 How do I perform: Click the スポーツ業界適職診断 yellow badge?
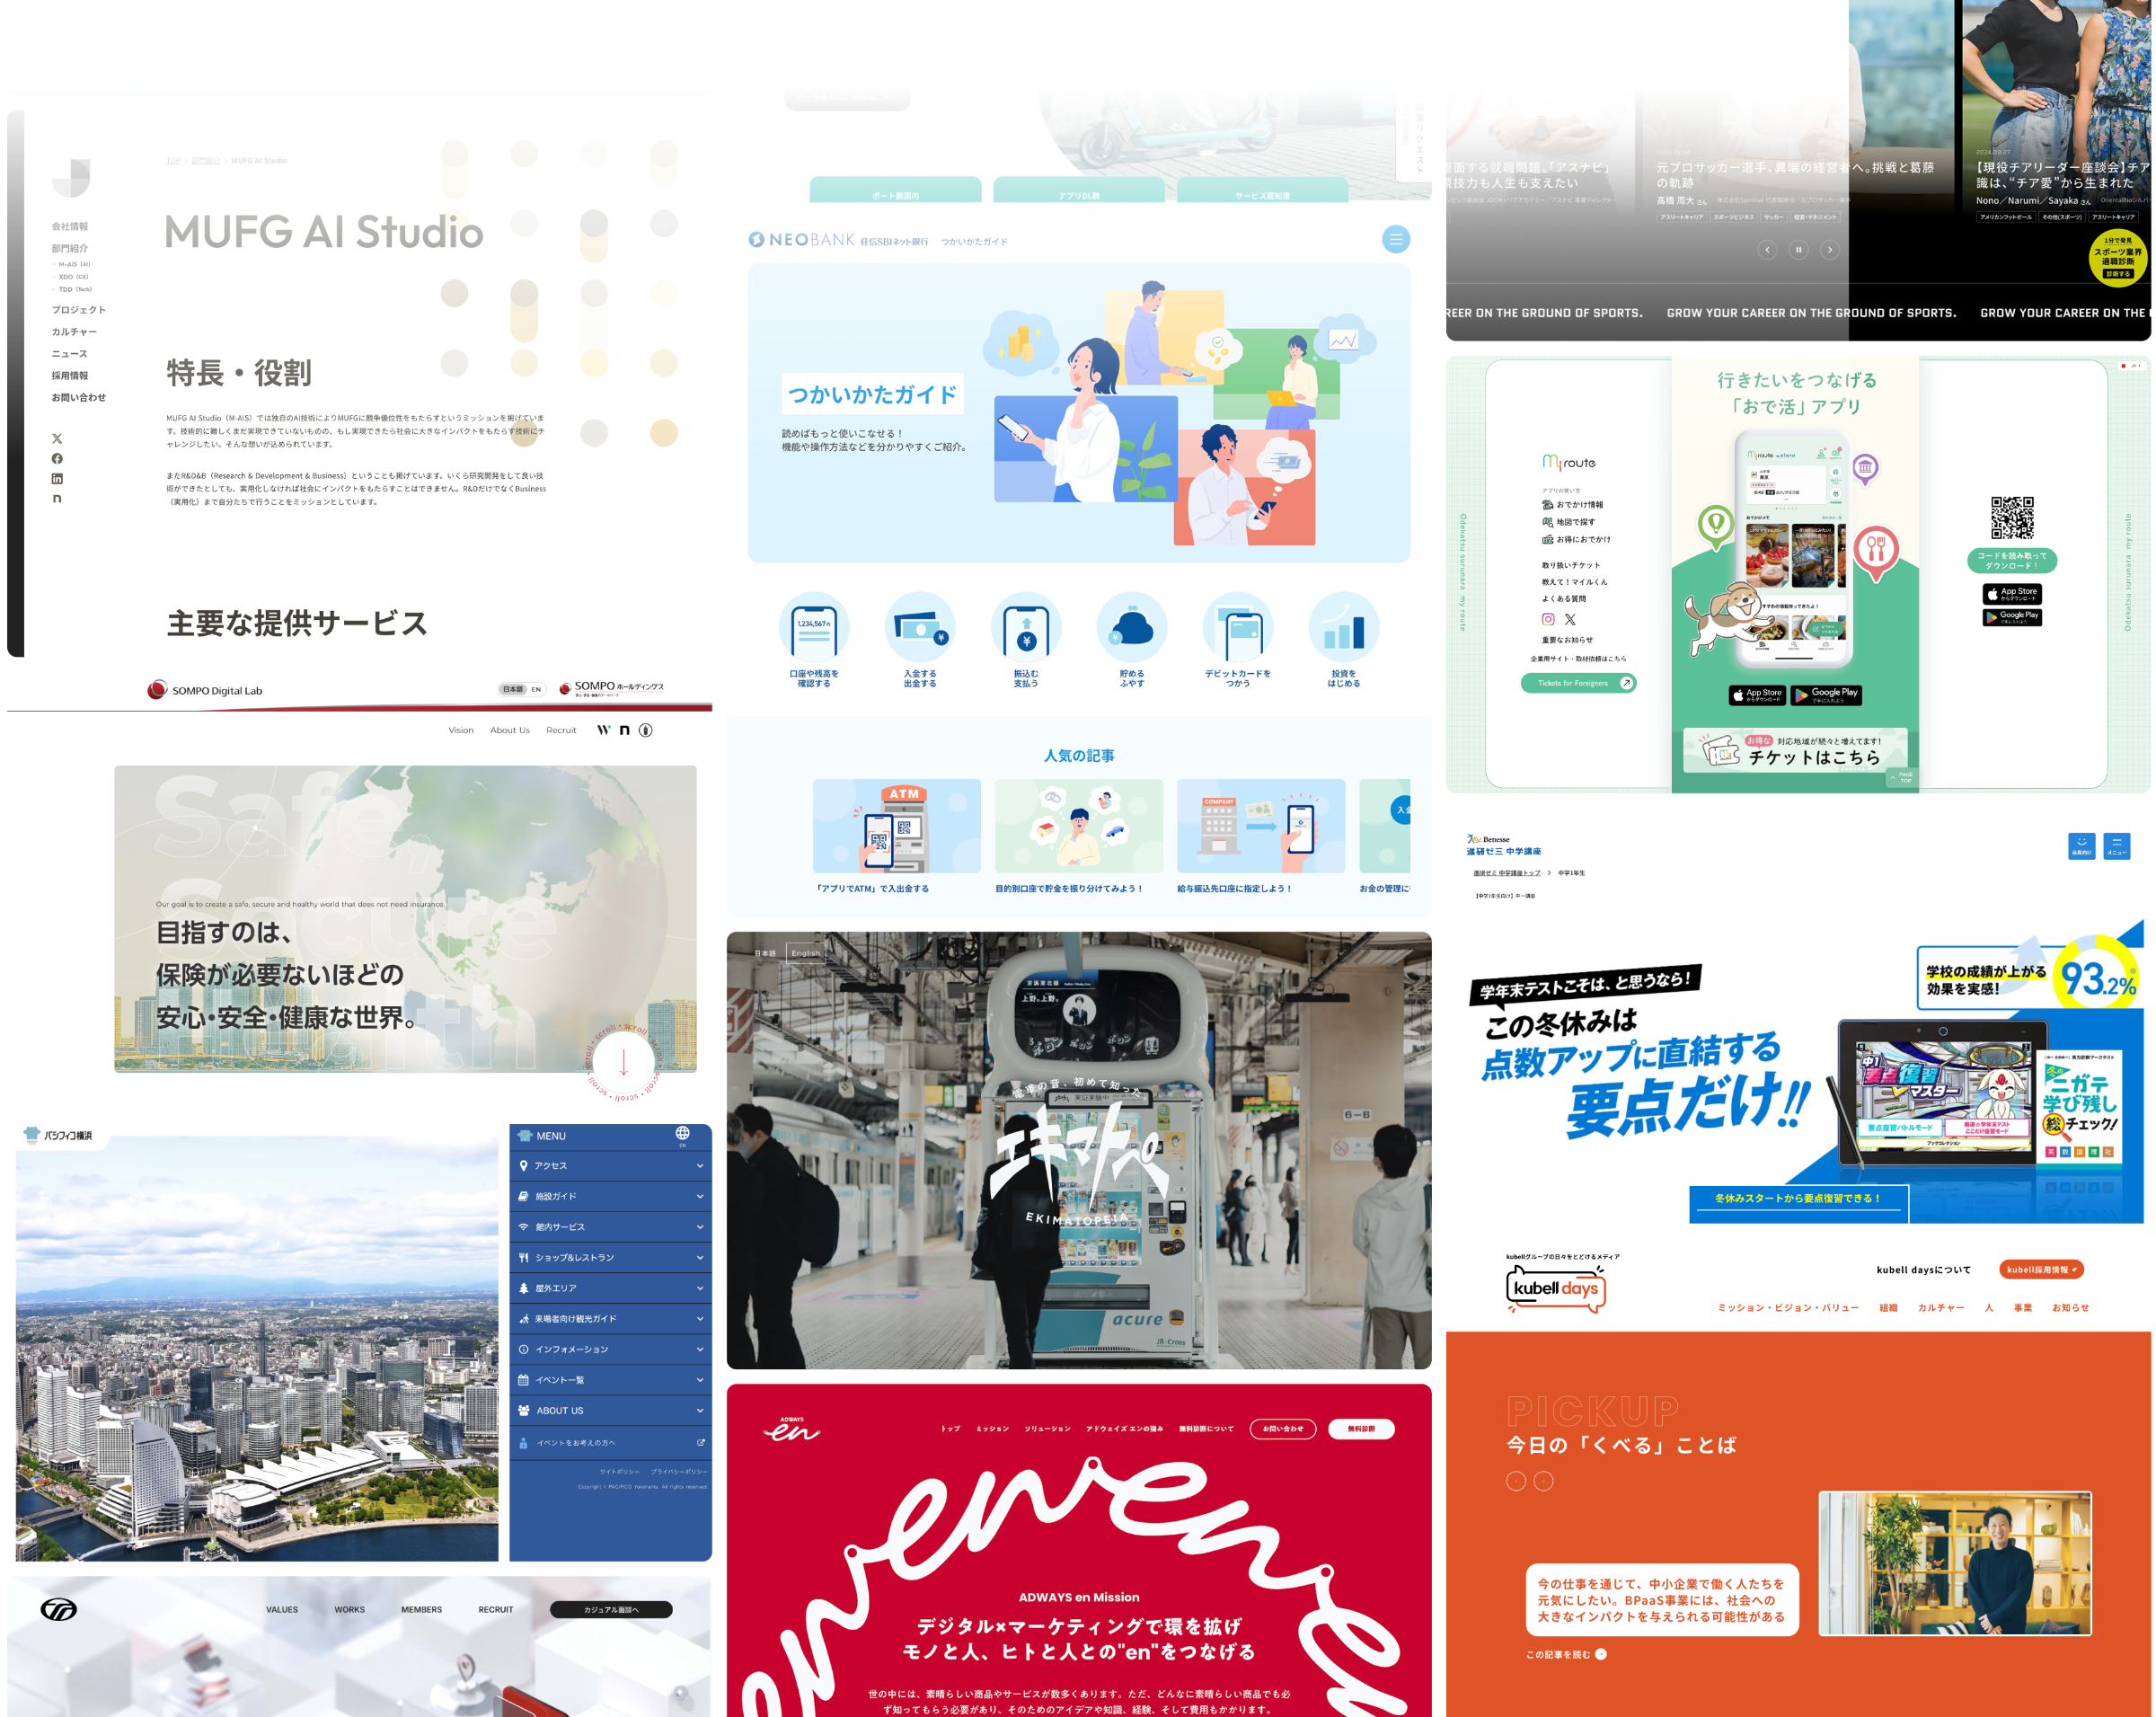2117,258
